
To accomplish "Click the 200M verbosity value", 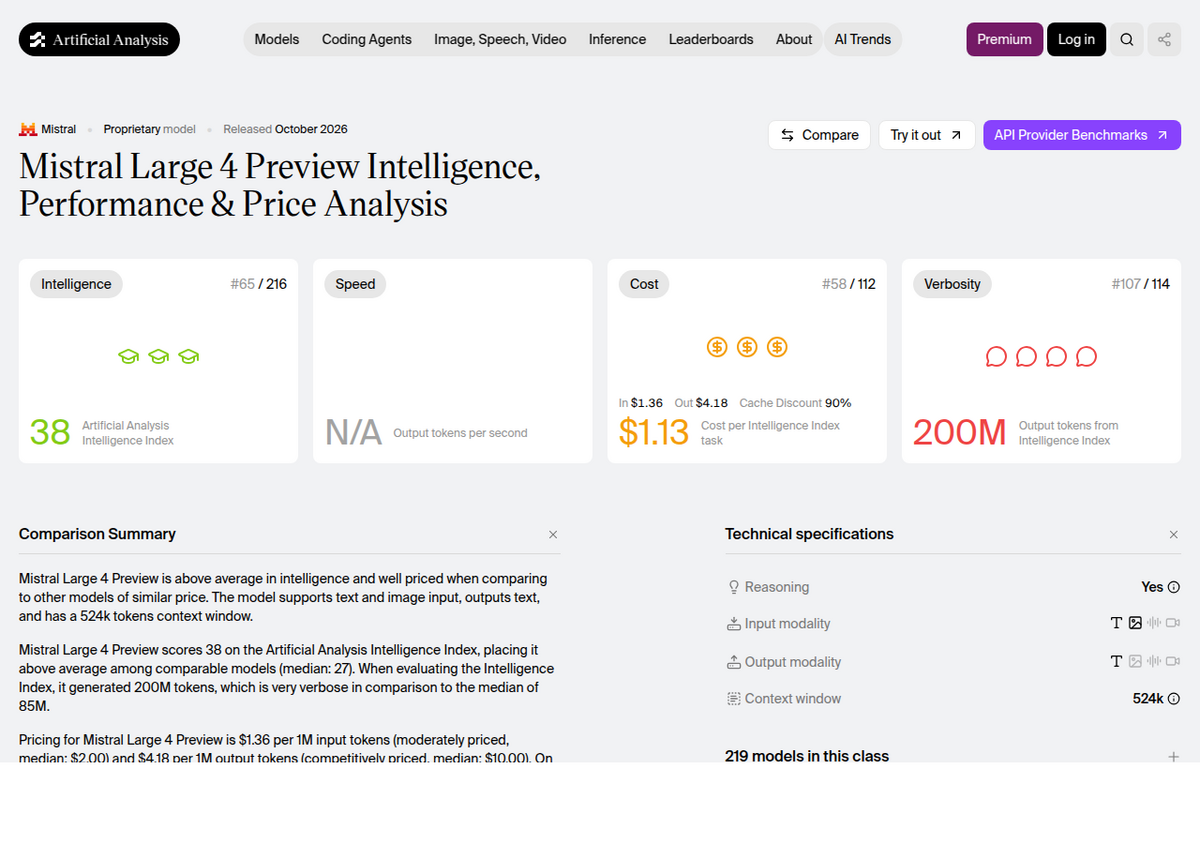I will (x=960, y=432).
